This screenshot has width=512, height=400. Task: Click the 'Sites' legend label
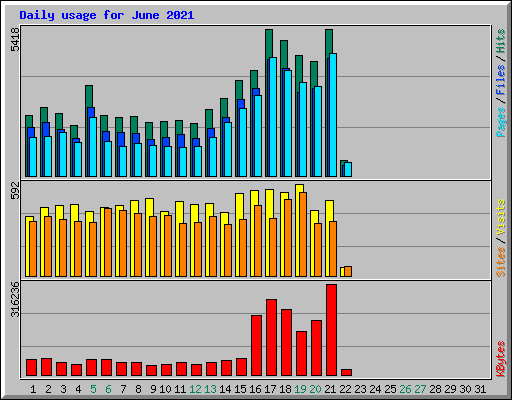tap(501, 262)
